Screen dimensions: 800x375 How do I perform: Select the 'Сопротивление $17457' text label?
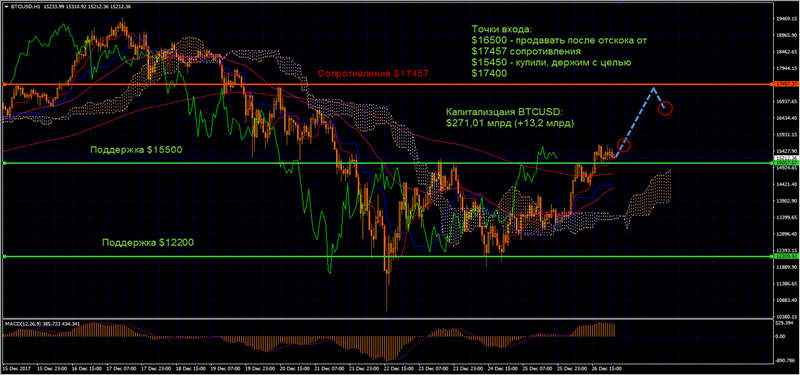(373, 74)
